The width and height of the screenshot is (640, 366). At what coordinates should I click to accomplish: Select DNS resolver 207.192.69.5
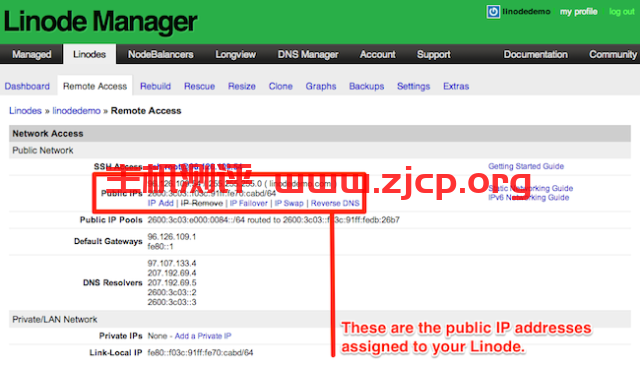[x=172, y=282]
